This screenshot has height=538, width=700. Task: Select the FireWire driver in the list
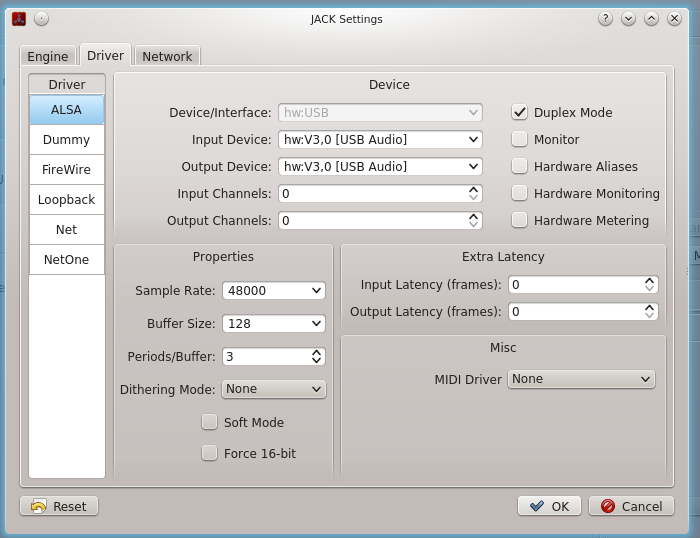click(66, 170)
